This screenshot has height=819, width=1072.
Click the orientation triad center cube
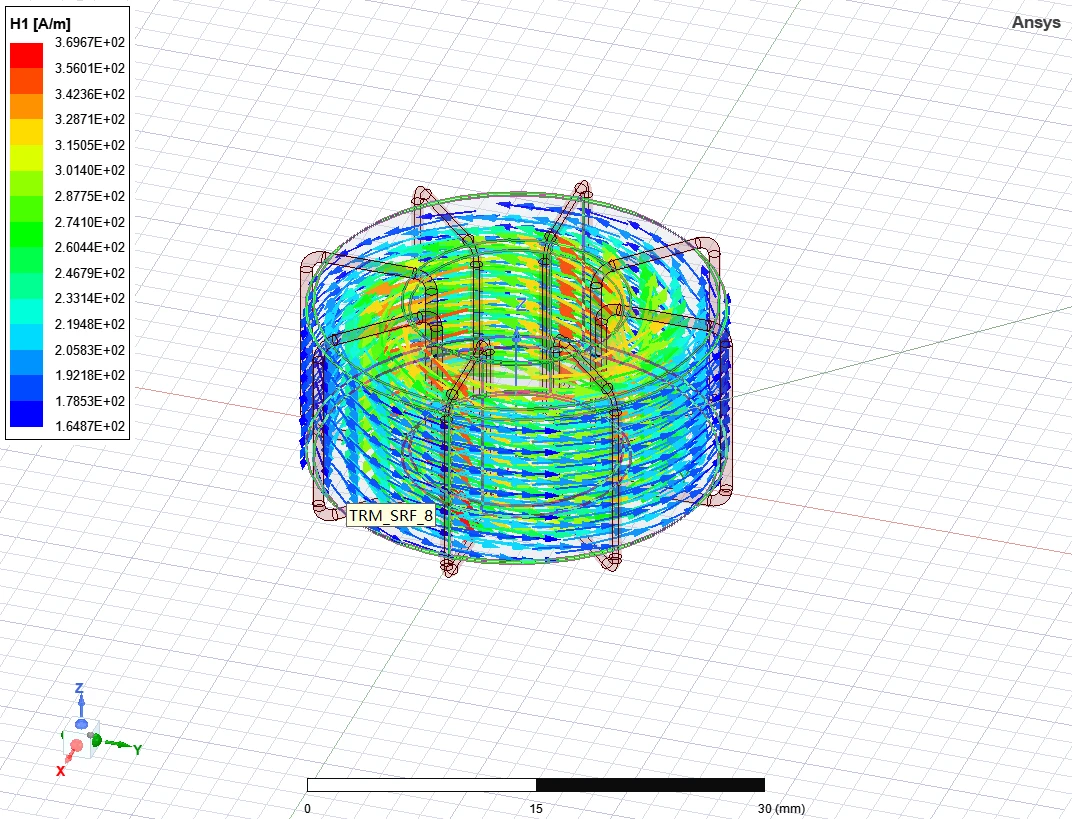click(x=83, y=737)
